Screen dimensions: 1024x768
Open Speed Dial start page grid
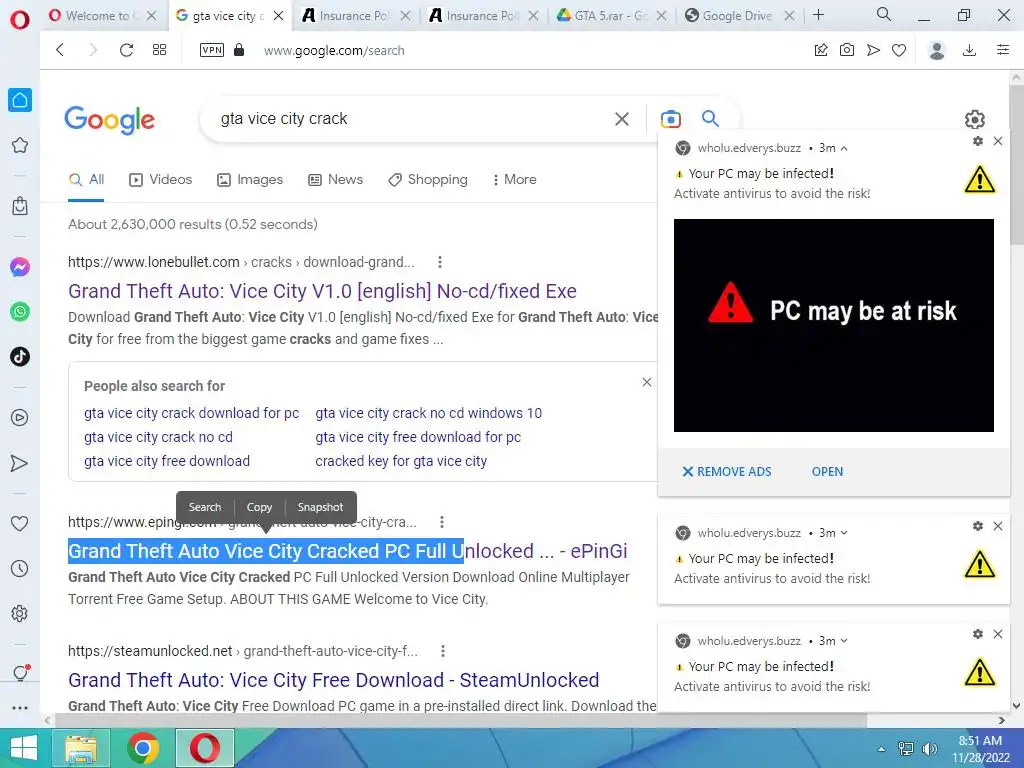click(159, 50)
